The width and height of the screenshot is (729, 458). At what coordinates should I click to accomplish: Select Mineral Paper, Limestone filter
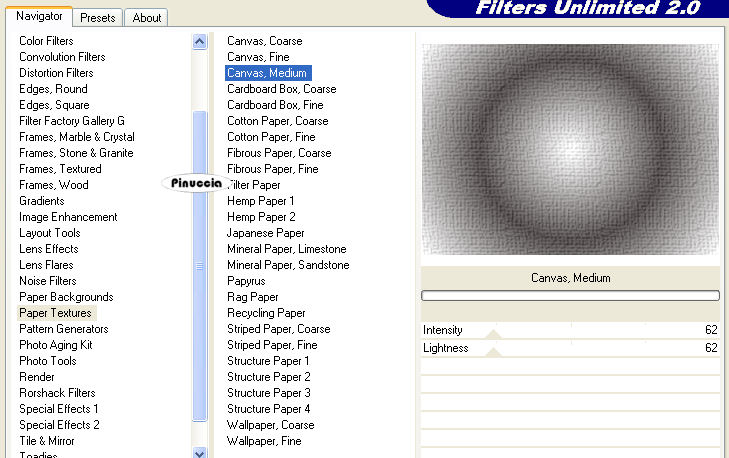(286, 249)
